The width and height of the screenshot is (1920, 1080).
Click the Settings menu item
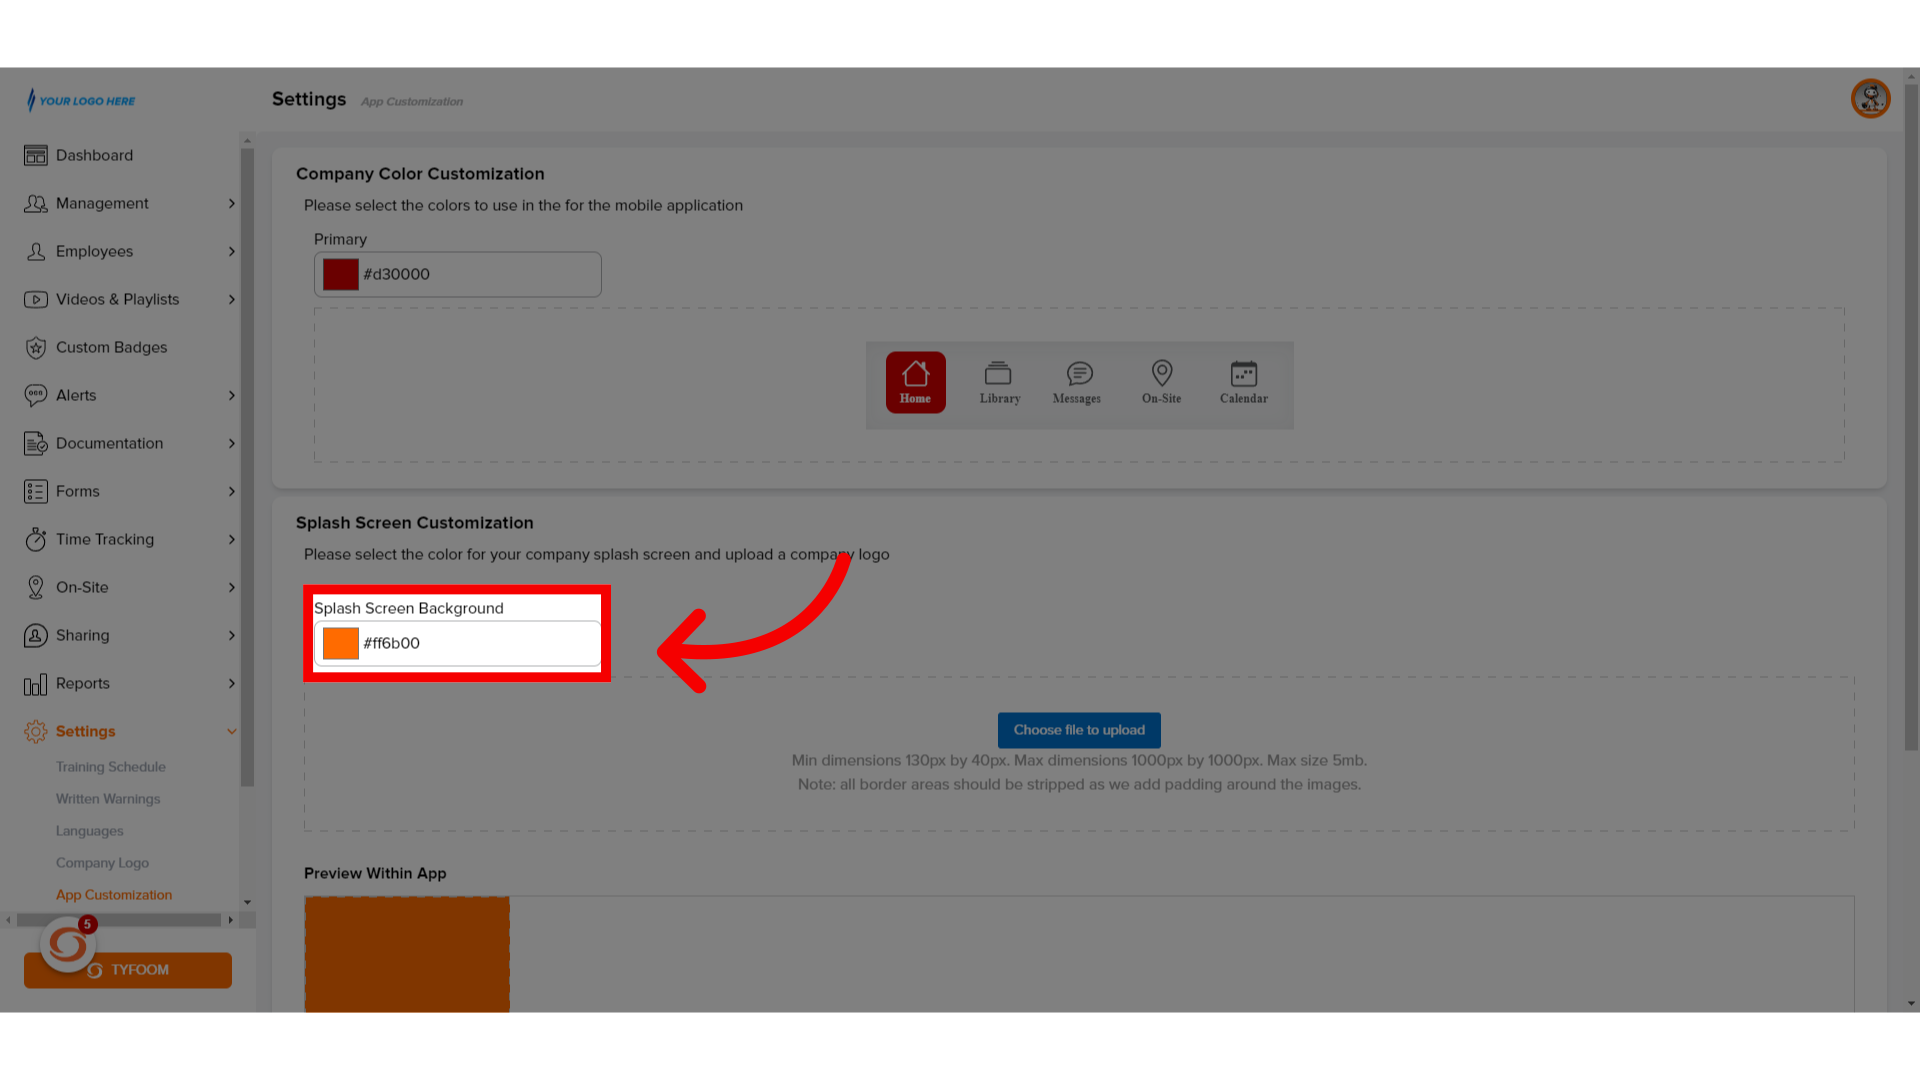pos(86,731)
